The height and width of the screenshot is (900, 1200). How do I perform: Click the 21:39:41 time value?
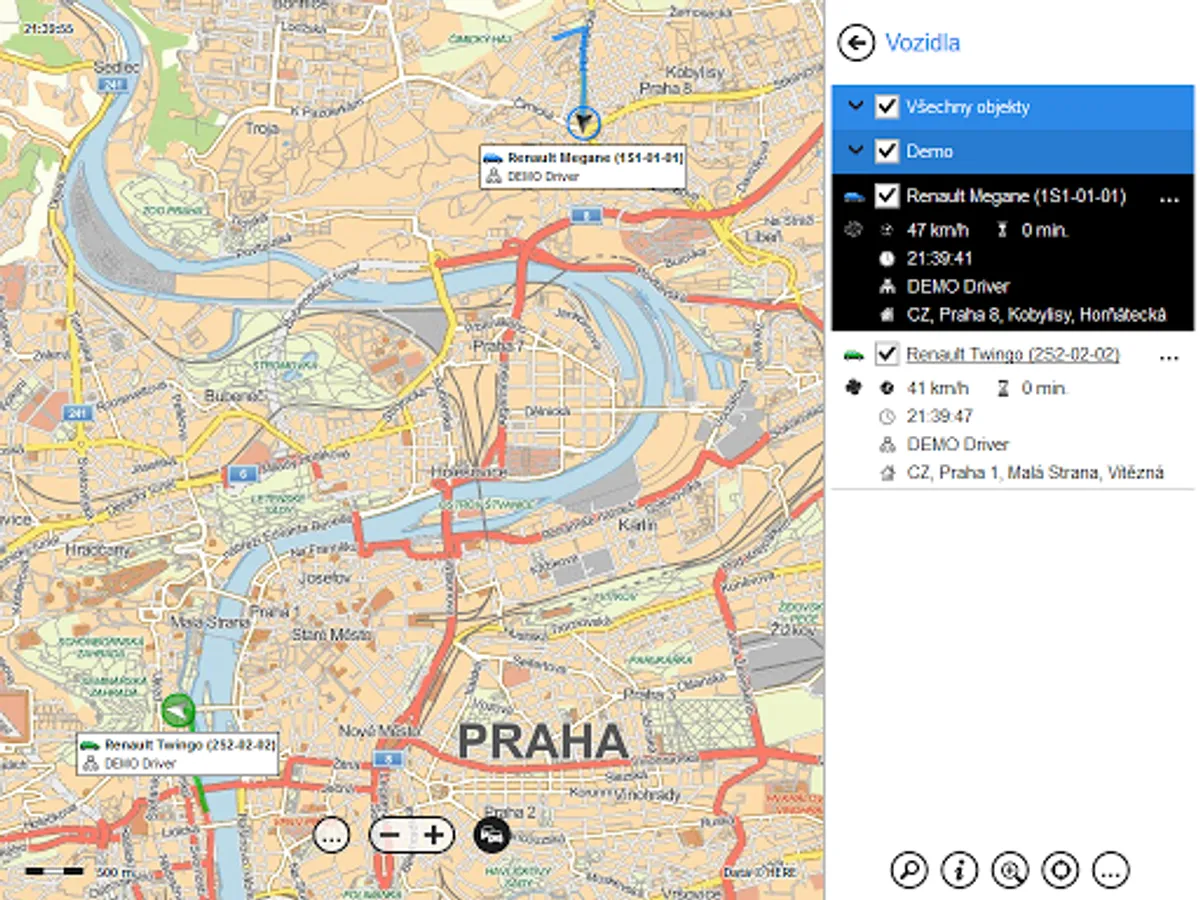click(940, 258)
